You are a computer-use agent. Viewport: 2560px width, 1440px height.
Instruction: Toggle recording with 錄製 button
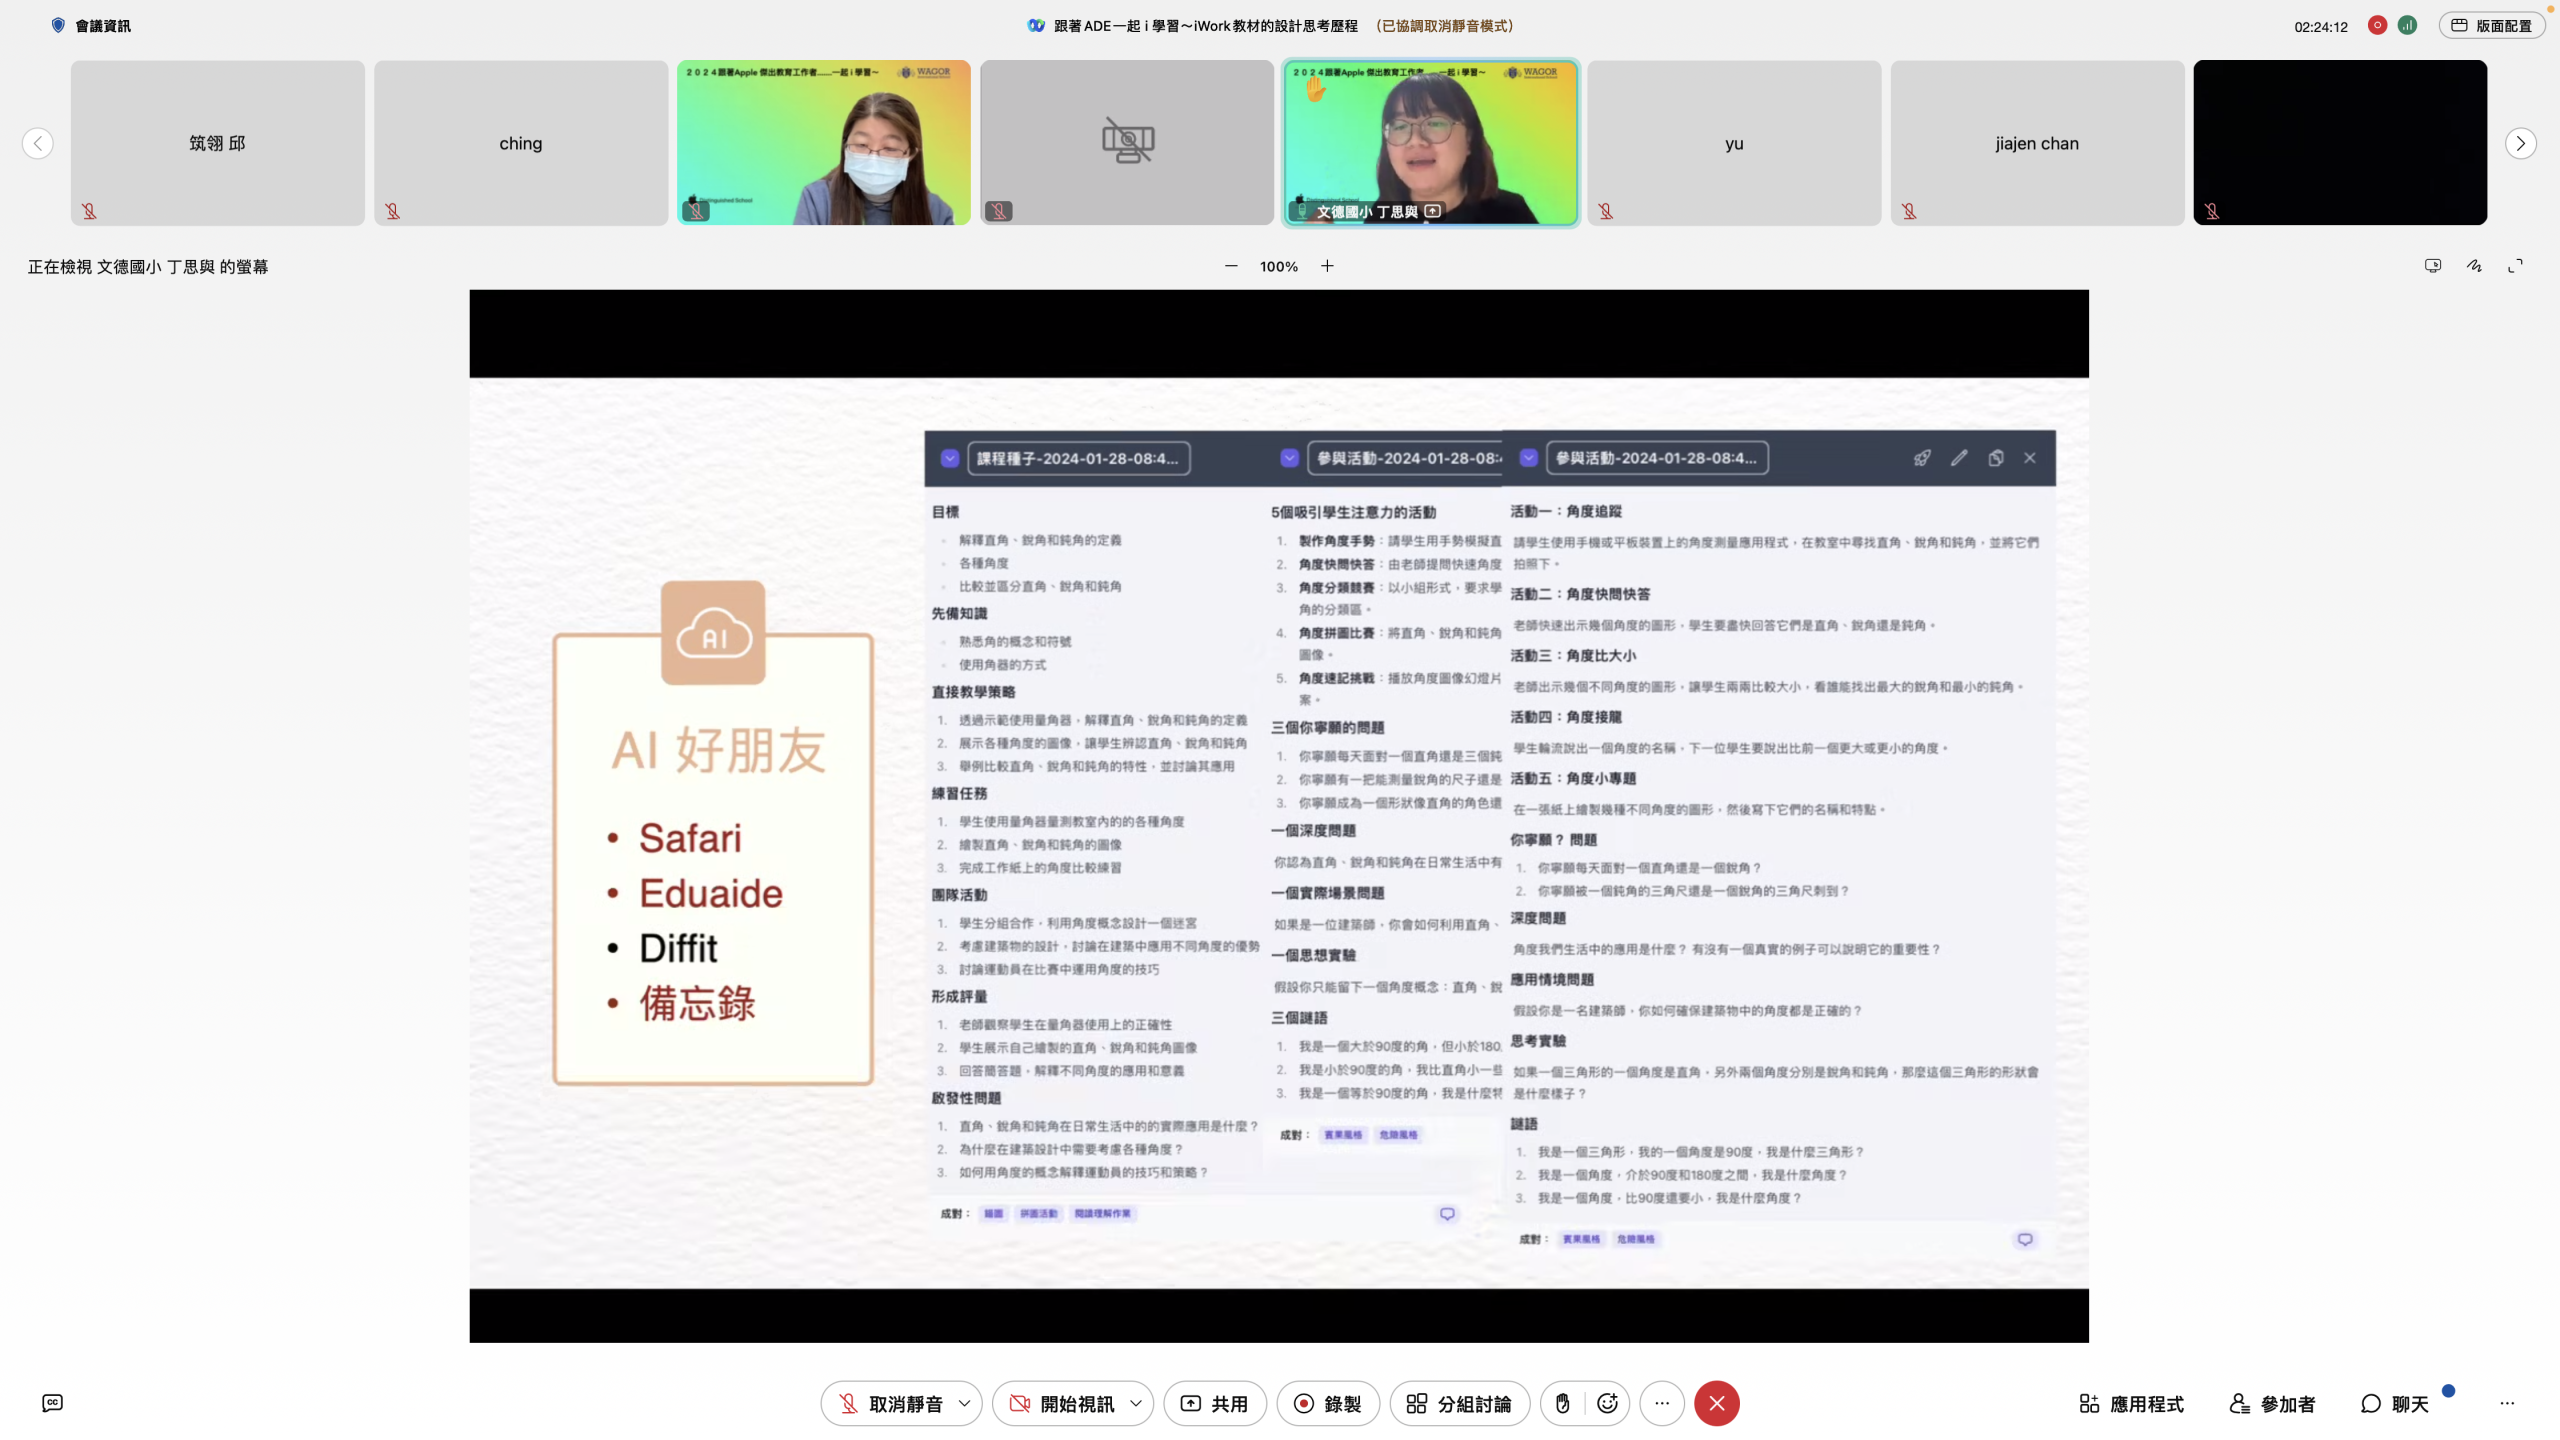pos(1327,1403)
